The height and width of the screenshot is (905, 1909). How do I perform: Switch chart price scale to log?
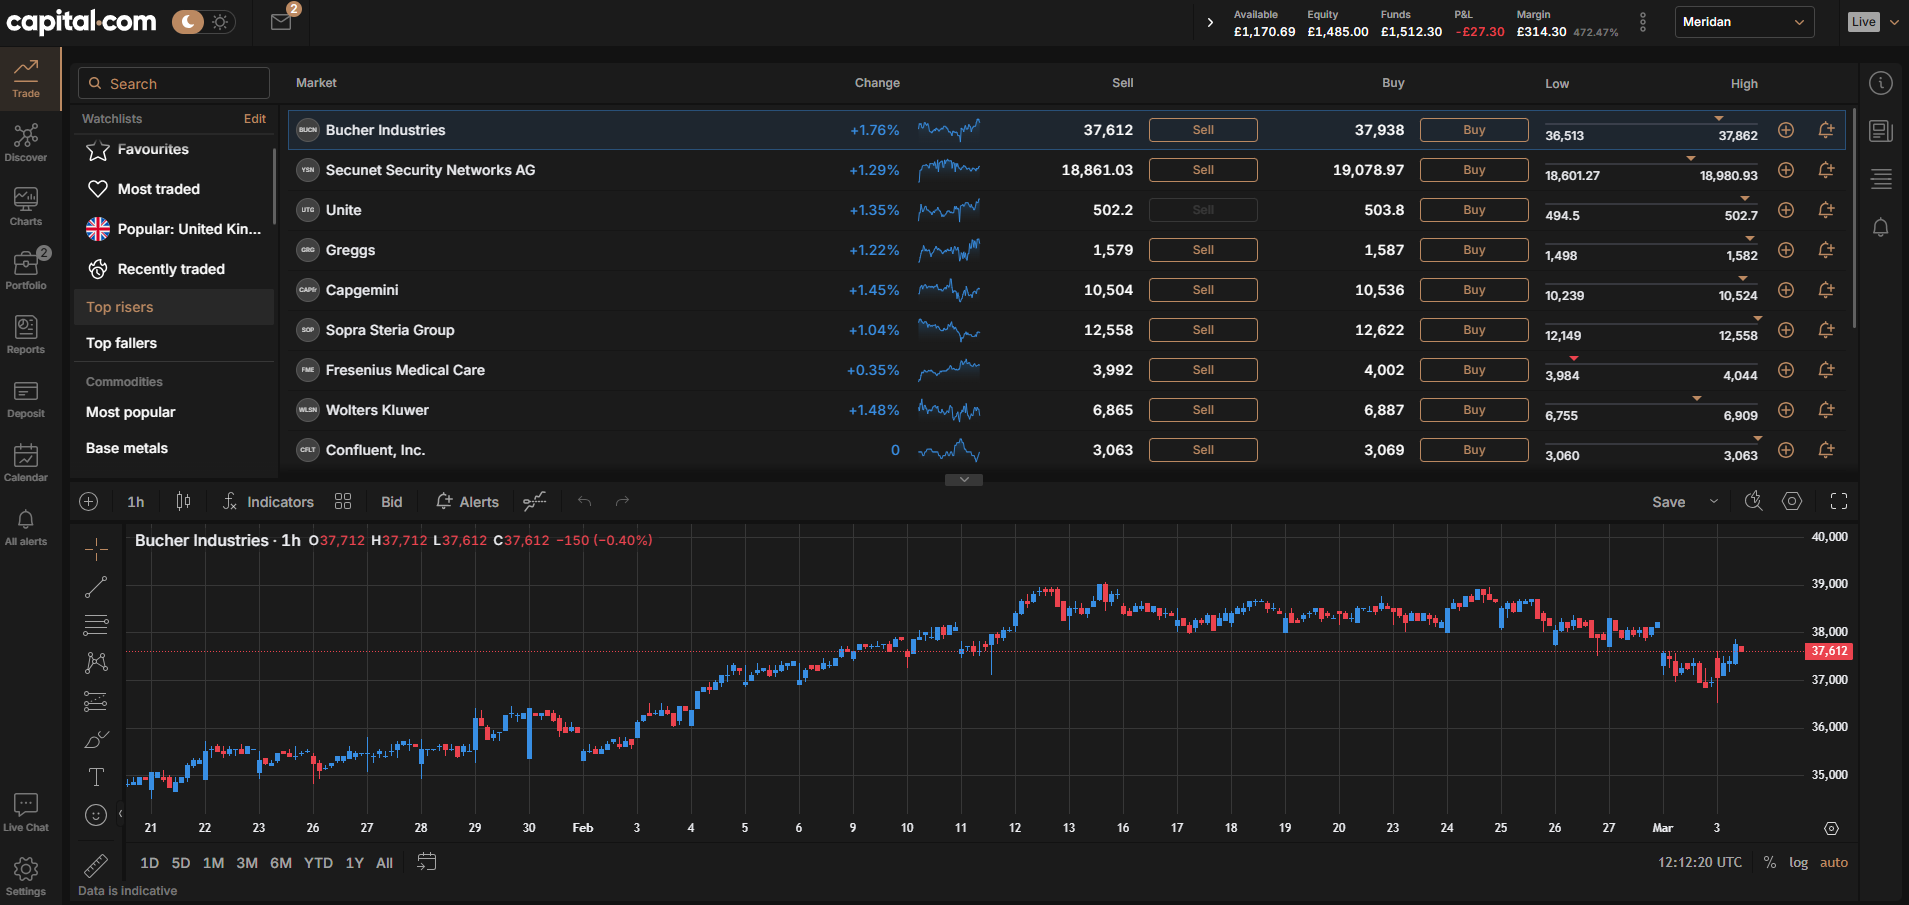click(1798, 862)
